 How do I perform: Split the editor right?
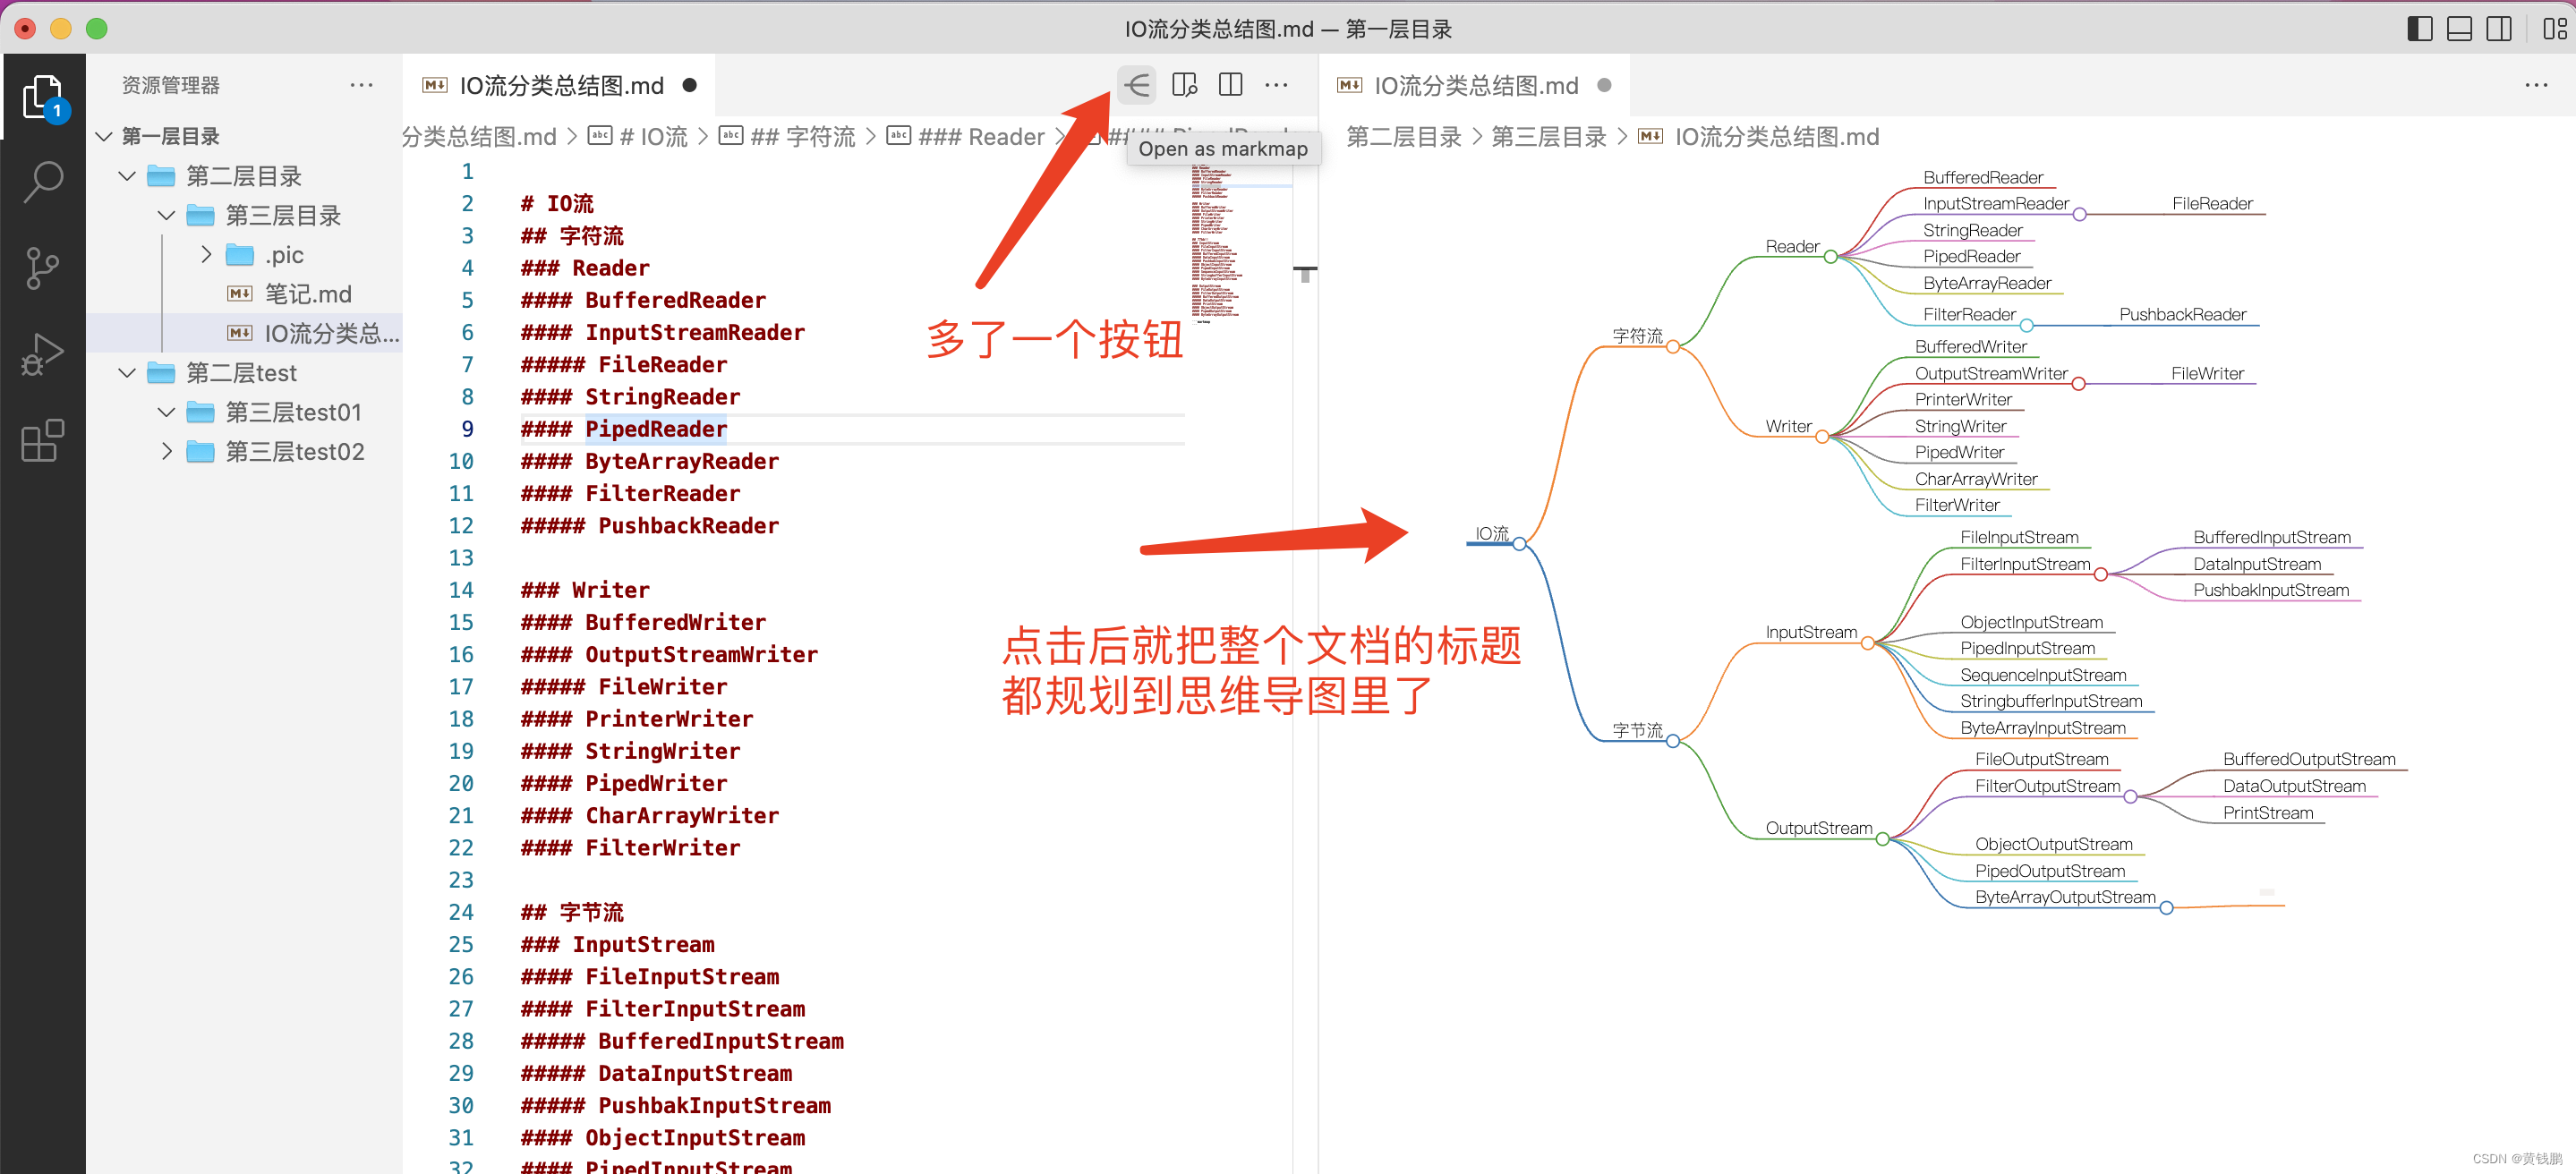click(x=1230, y=85)
